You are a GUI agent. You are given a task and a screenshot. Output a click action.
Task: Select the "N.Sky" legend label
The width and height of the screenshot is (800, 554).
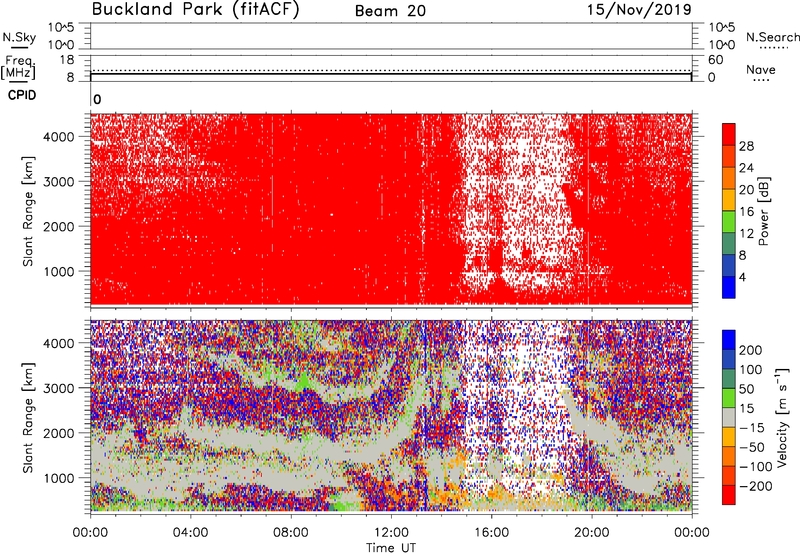(x=19, y=37)
